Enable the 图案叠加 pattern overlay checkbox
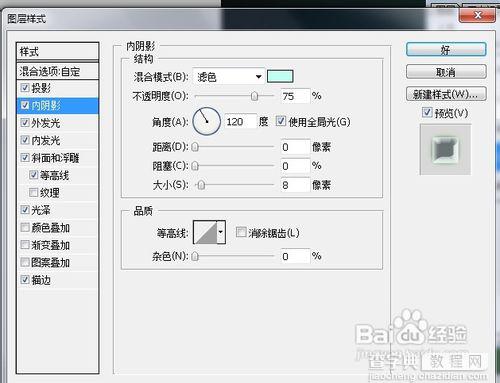The height and width of the screenshot is (383, 500). pos(25,262)
